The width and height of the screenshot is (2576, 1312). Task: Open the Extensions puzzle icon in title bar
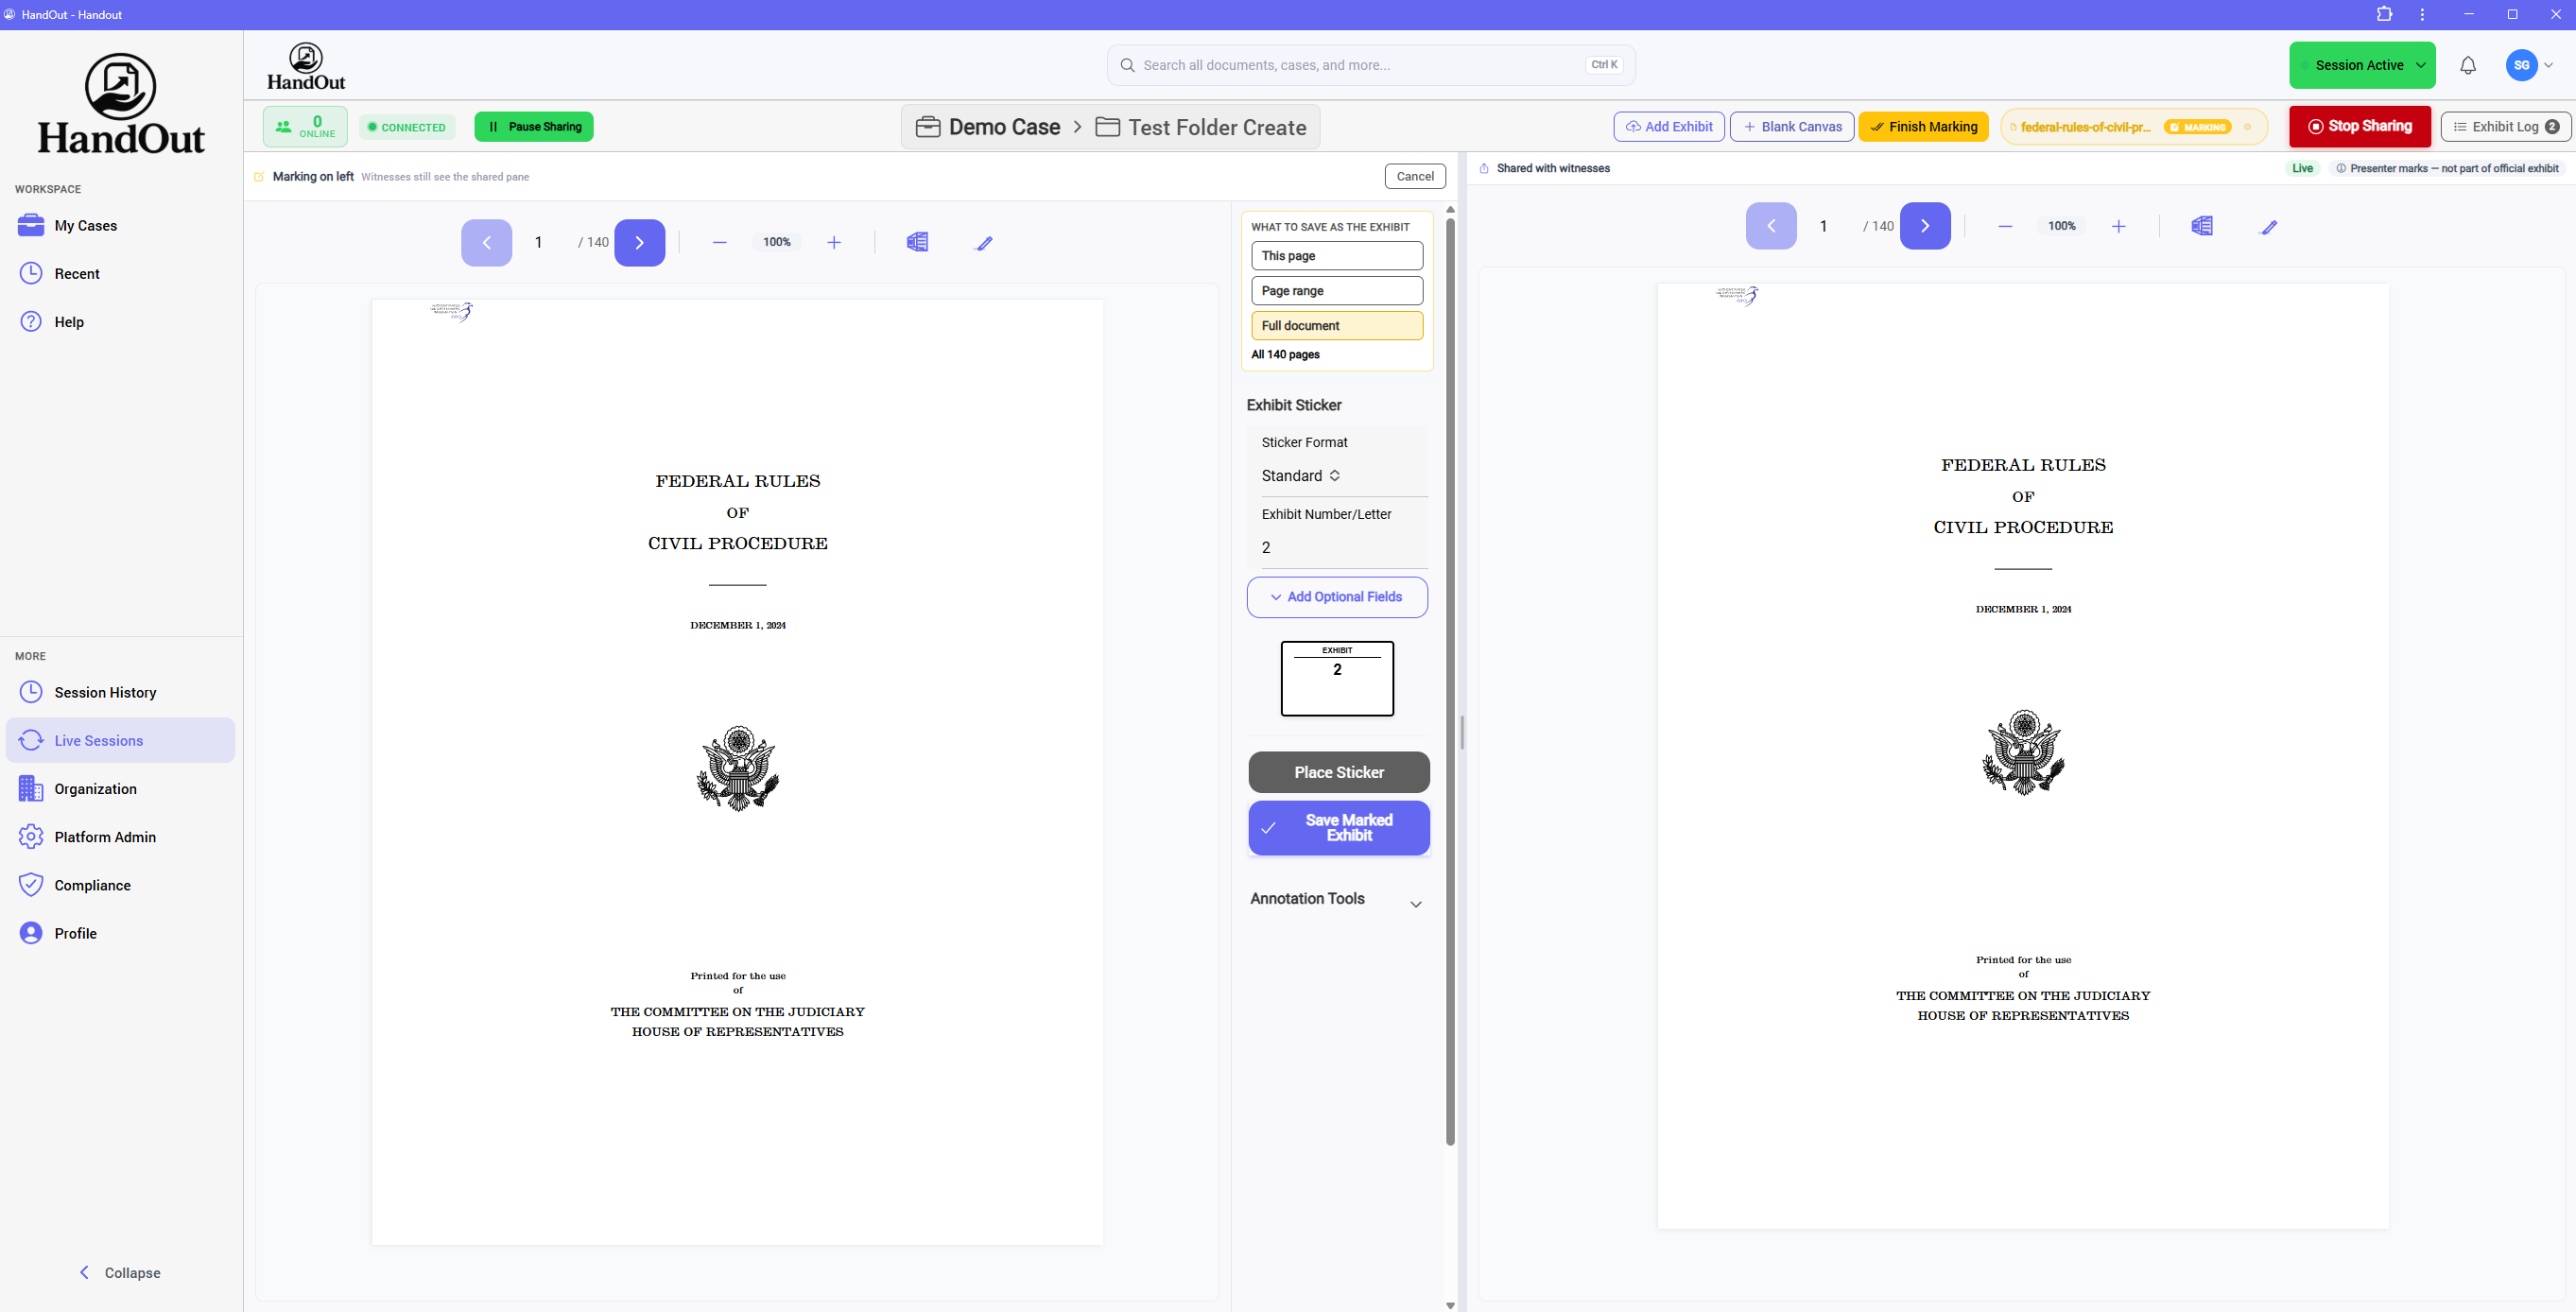2385,14
